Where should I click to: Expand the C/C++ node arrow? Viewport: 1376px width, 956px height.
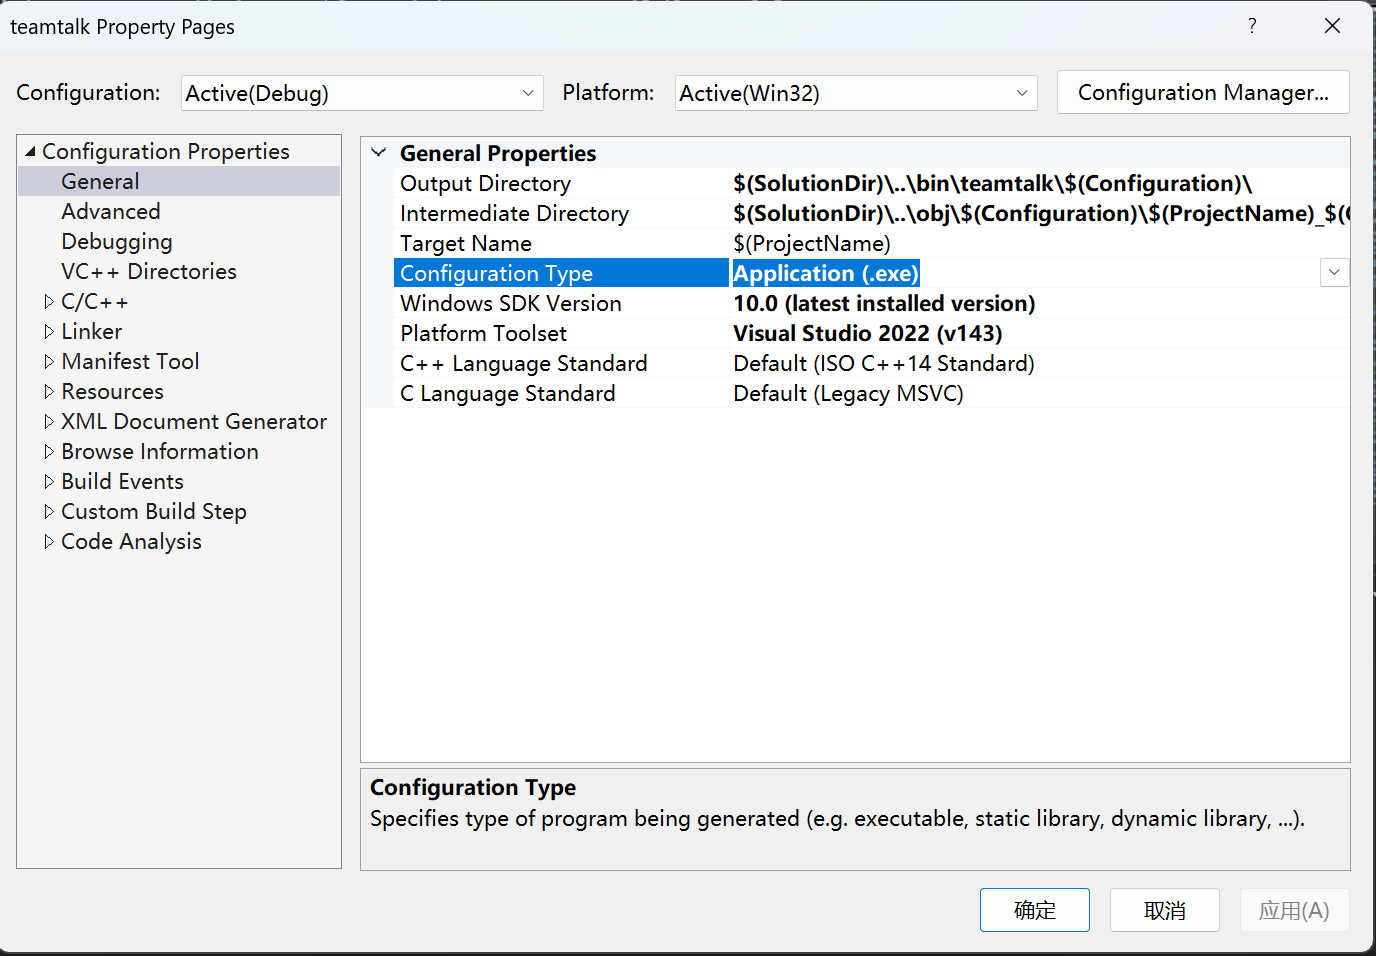coord(49,301)
